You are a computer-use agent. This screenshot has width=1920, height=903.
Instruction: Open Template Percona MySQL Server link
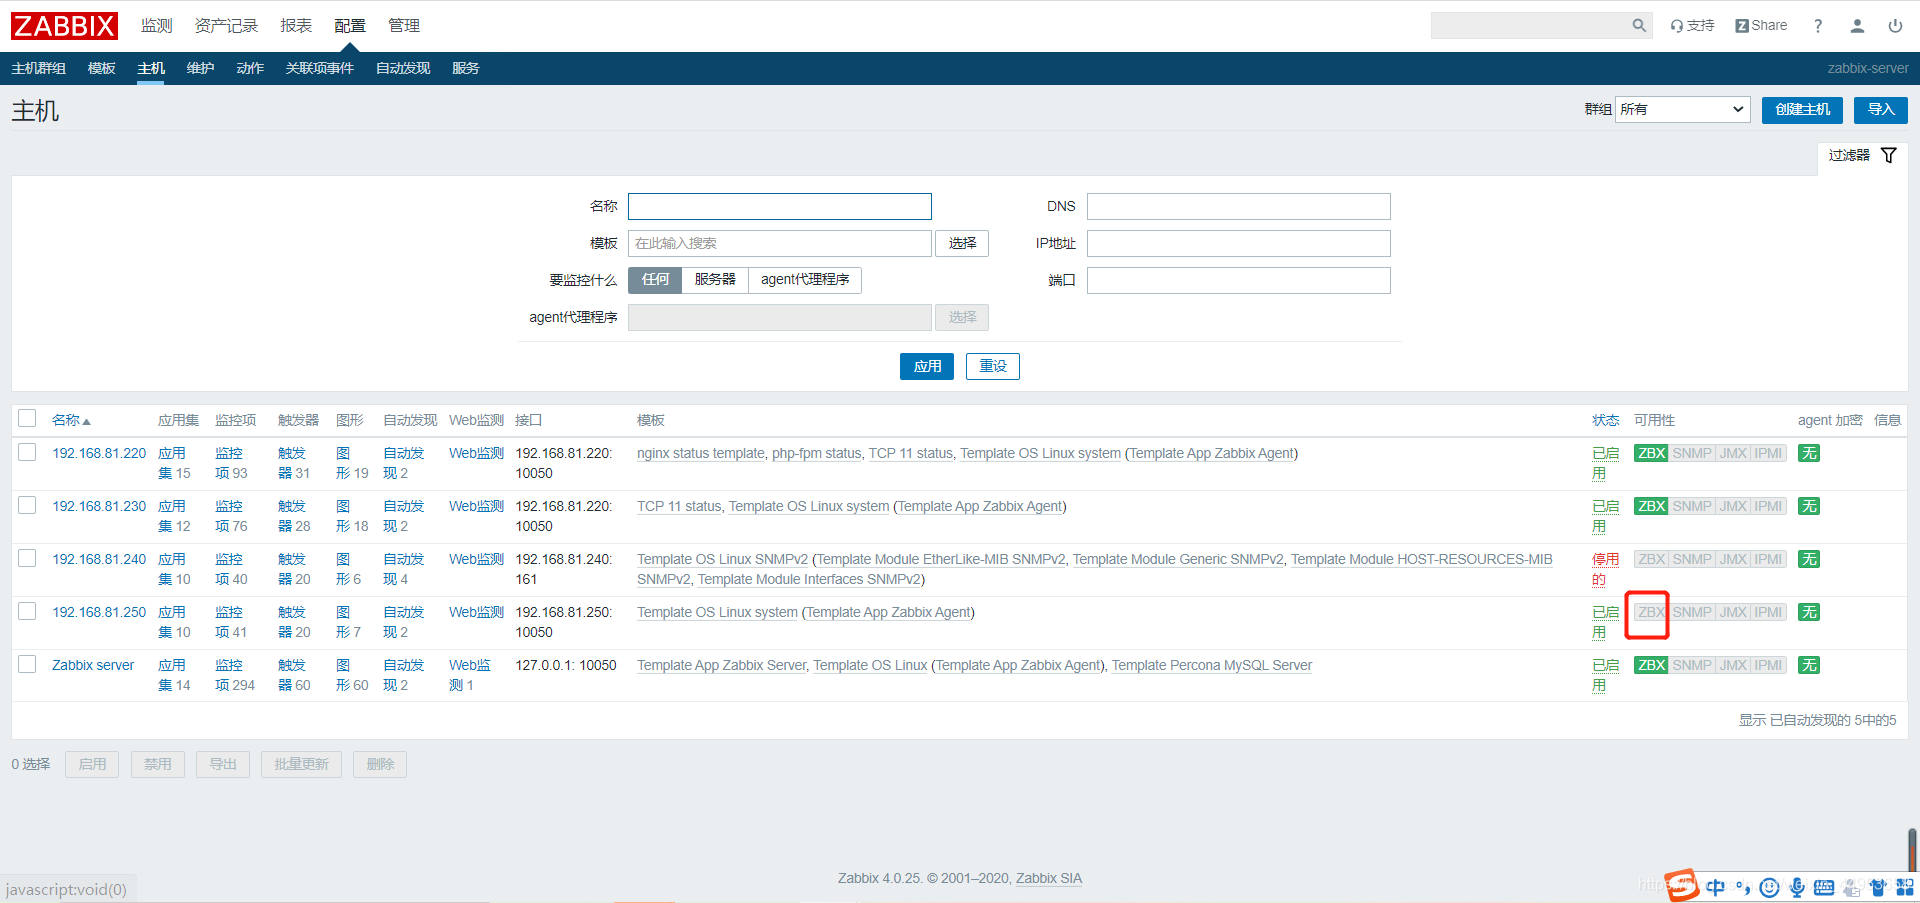[1212, 665]
